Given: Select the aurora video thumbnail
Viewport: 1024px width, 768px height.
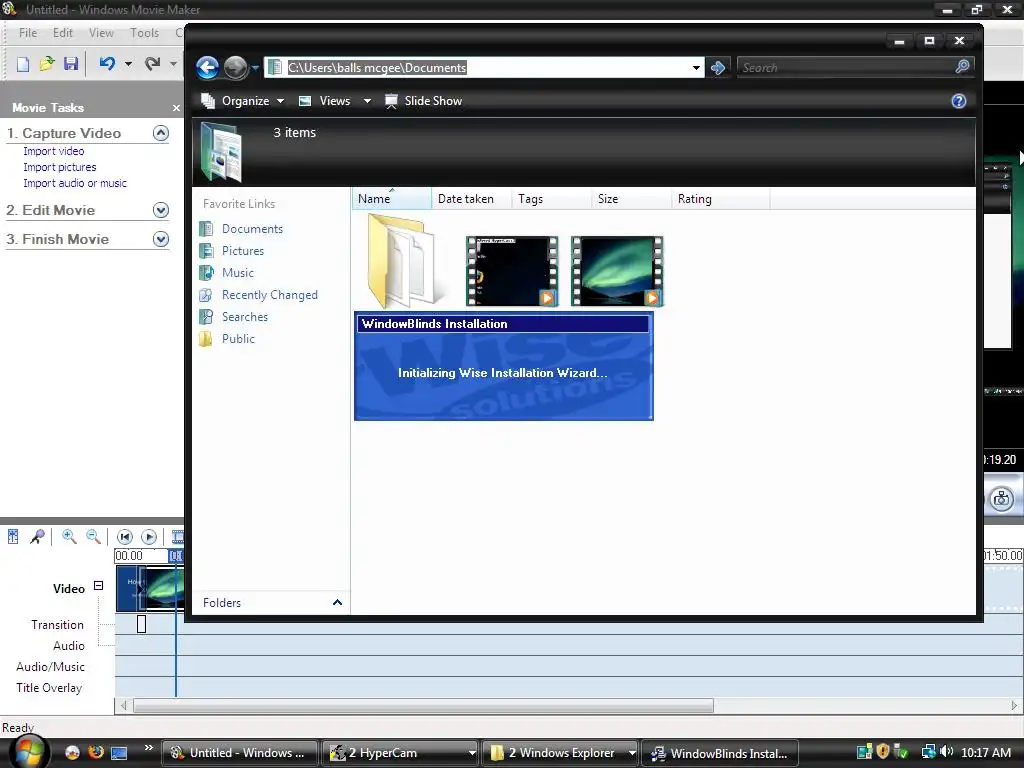Looking at the screenshot, I should coord(617,271).
